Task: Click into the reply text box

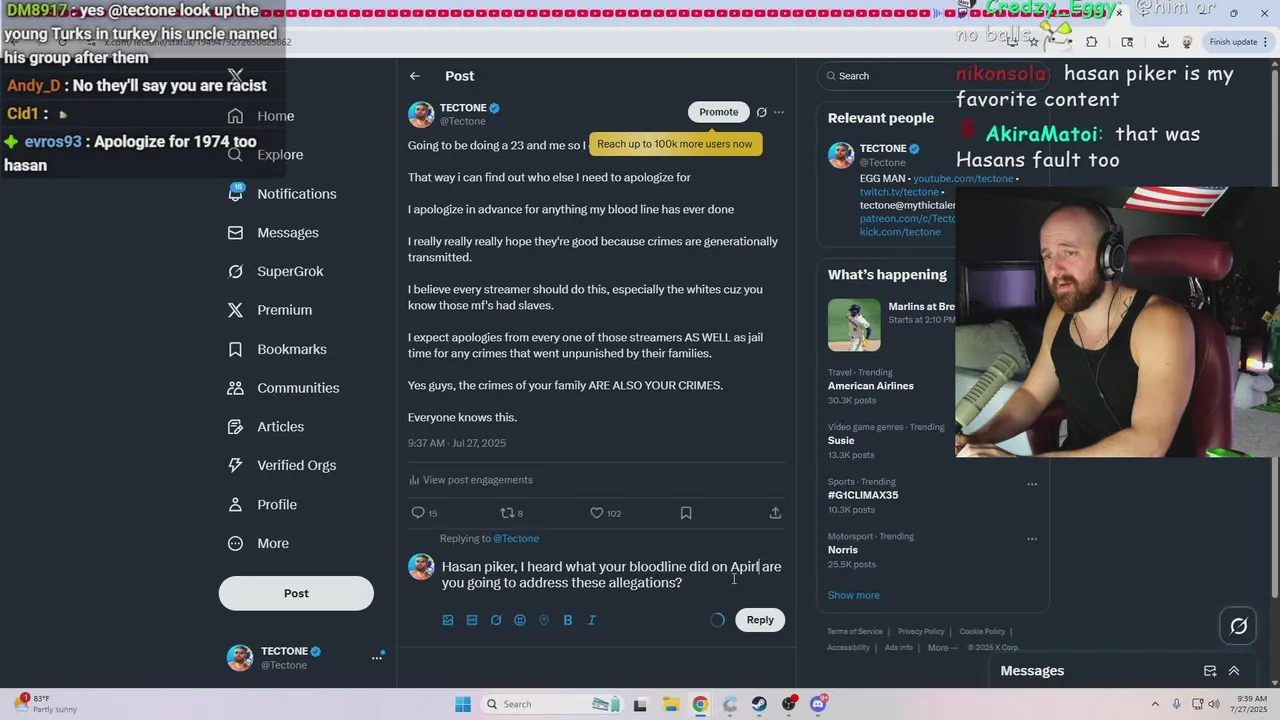Action: 612,575
